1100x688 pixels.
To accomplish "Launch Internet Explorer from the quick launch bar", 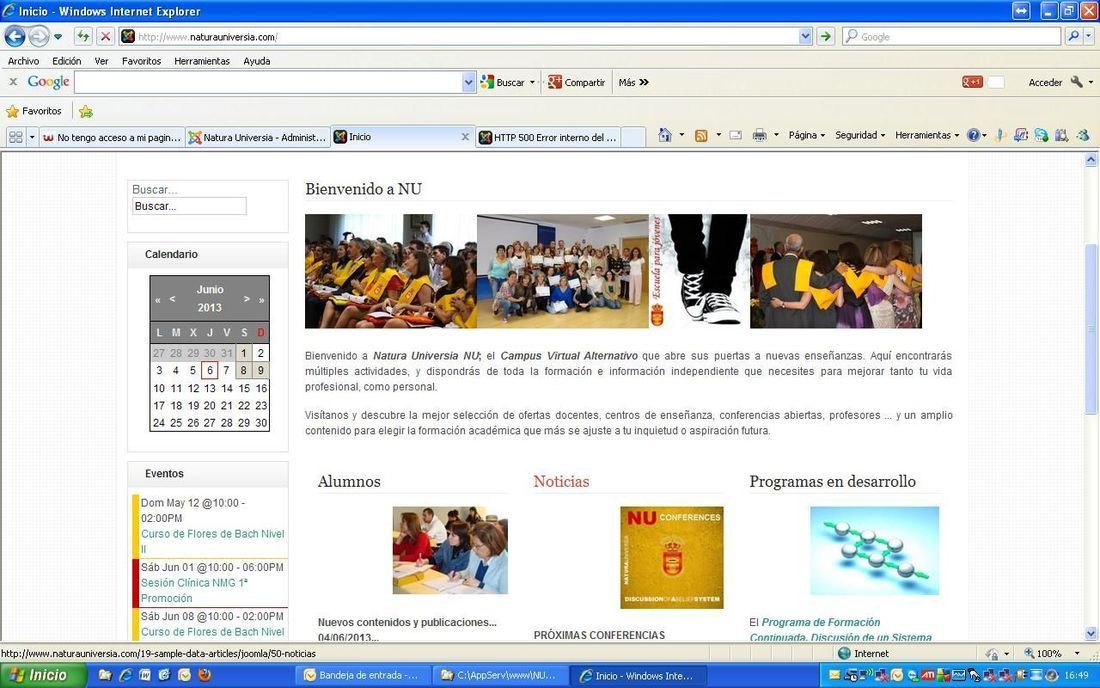I will click(126, 675).
